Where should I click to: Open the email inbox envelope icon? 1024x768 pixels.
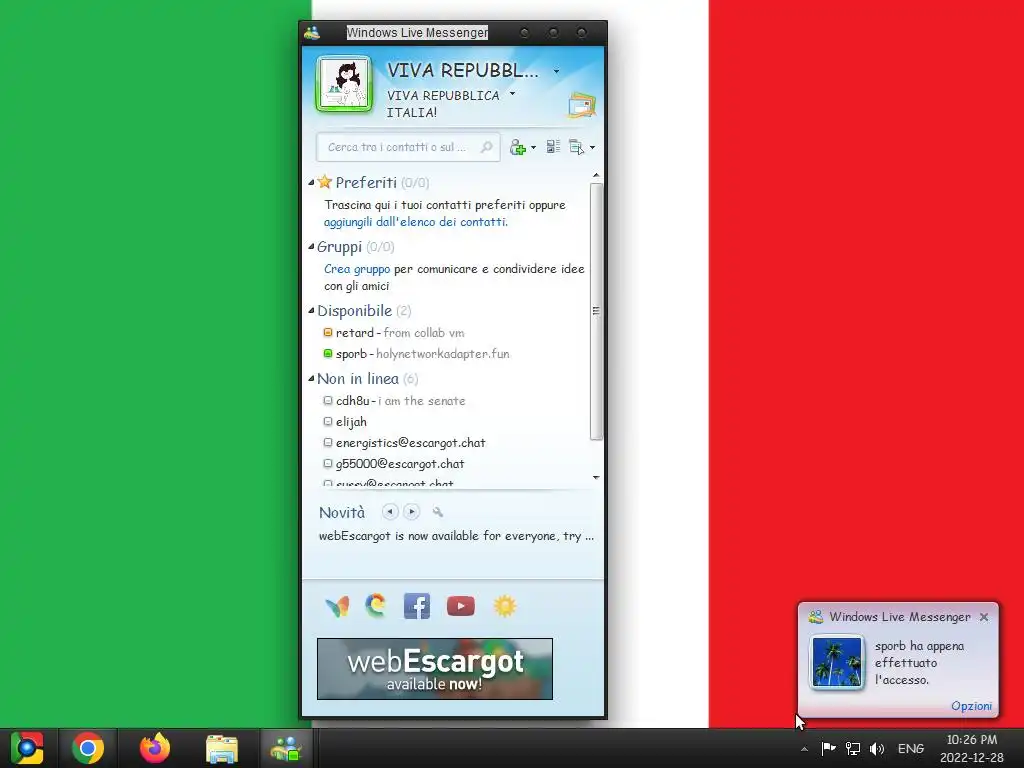tap(581, 105)
